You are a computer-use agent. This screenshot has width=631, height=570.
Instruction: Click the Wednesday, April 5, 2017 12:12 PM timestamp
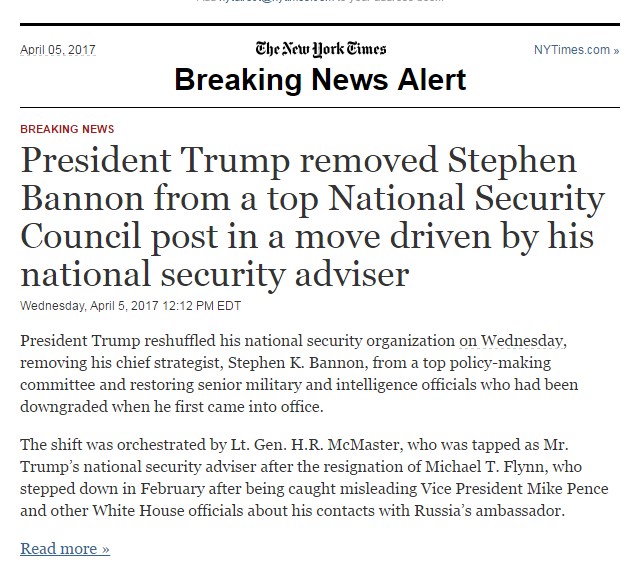pos(130,306)
